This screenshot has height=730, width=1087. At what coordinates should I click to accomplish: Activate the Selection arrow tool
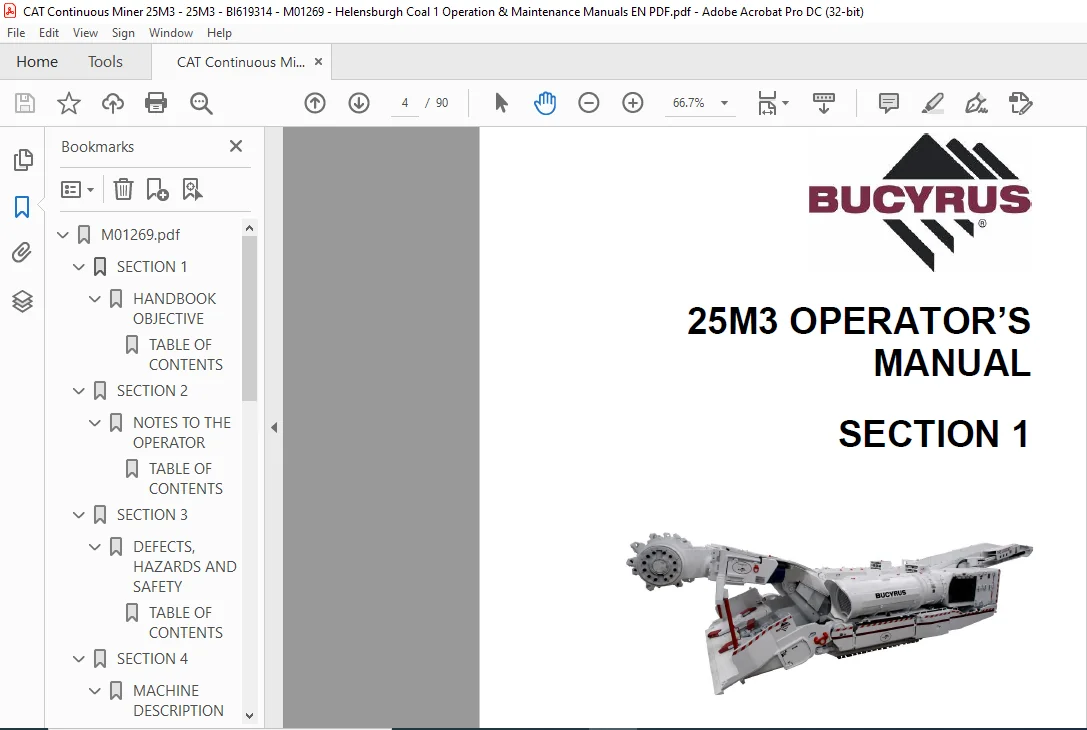(x=501, y=103)
